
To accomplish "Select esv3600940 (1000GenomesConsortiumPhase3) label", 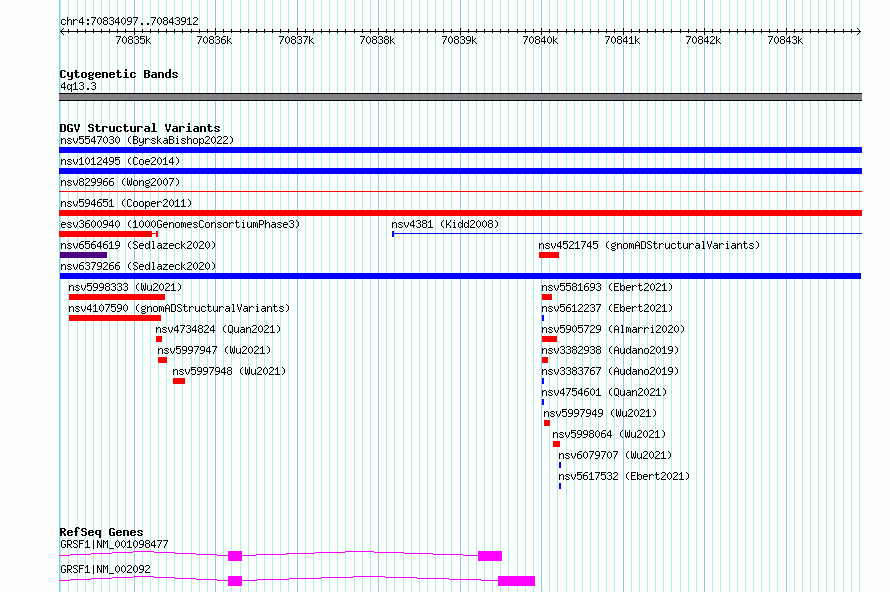I will point(180,224).
